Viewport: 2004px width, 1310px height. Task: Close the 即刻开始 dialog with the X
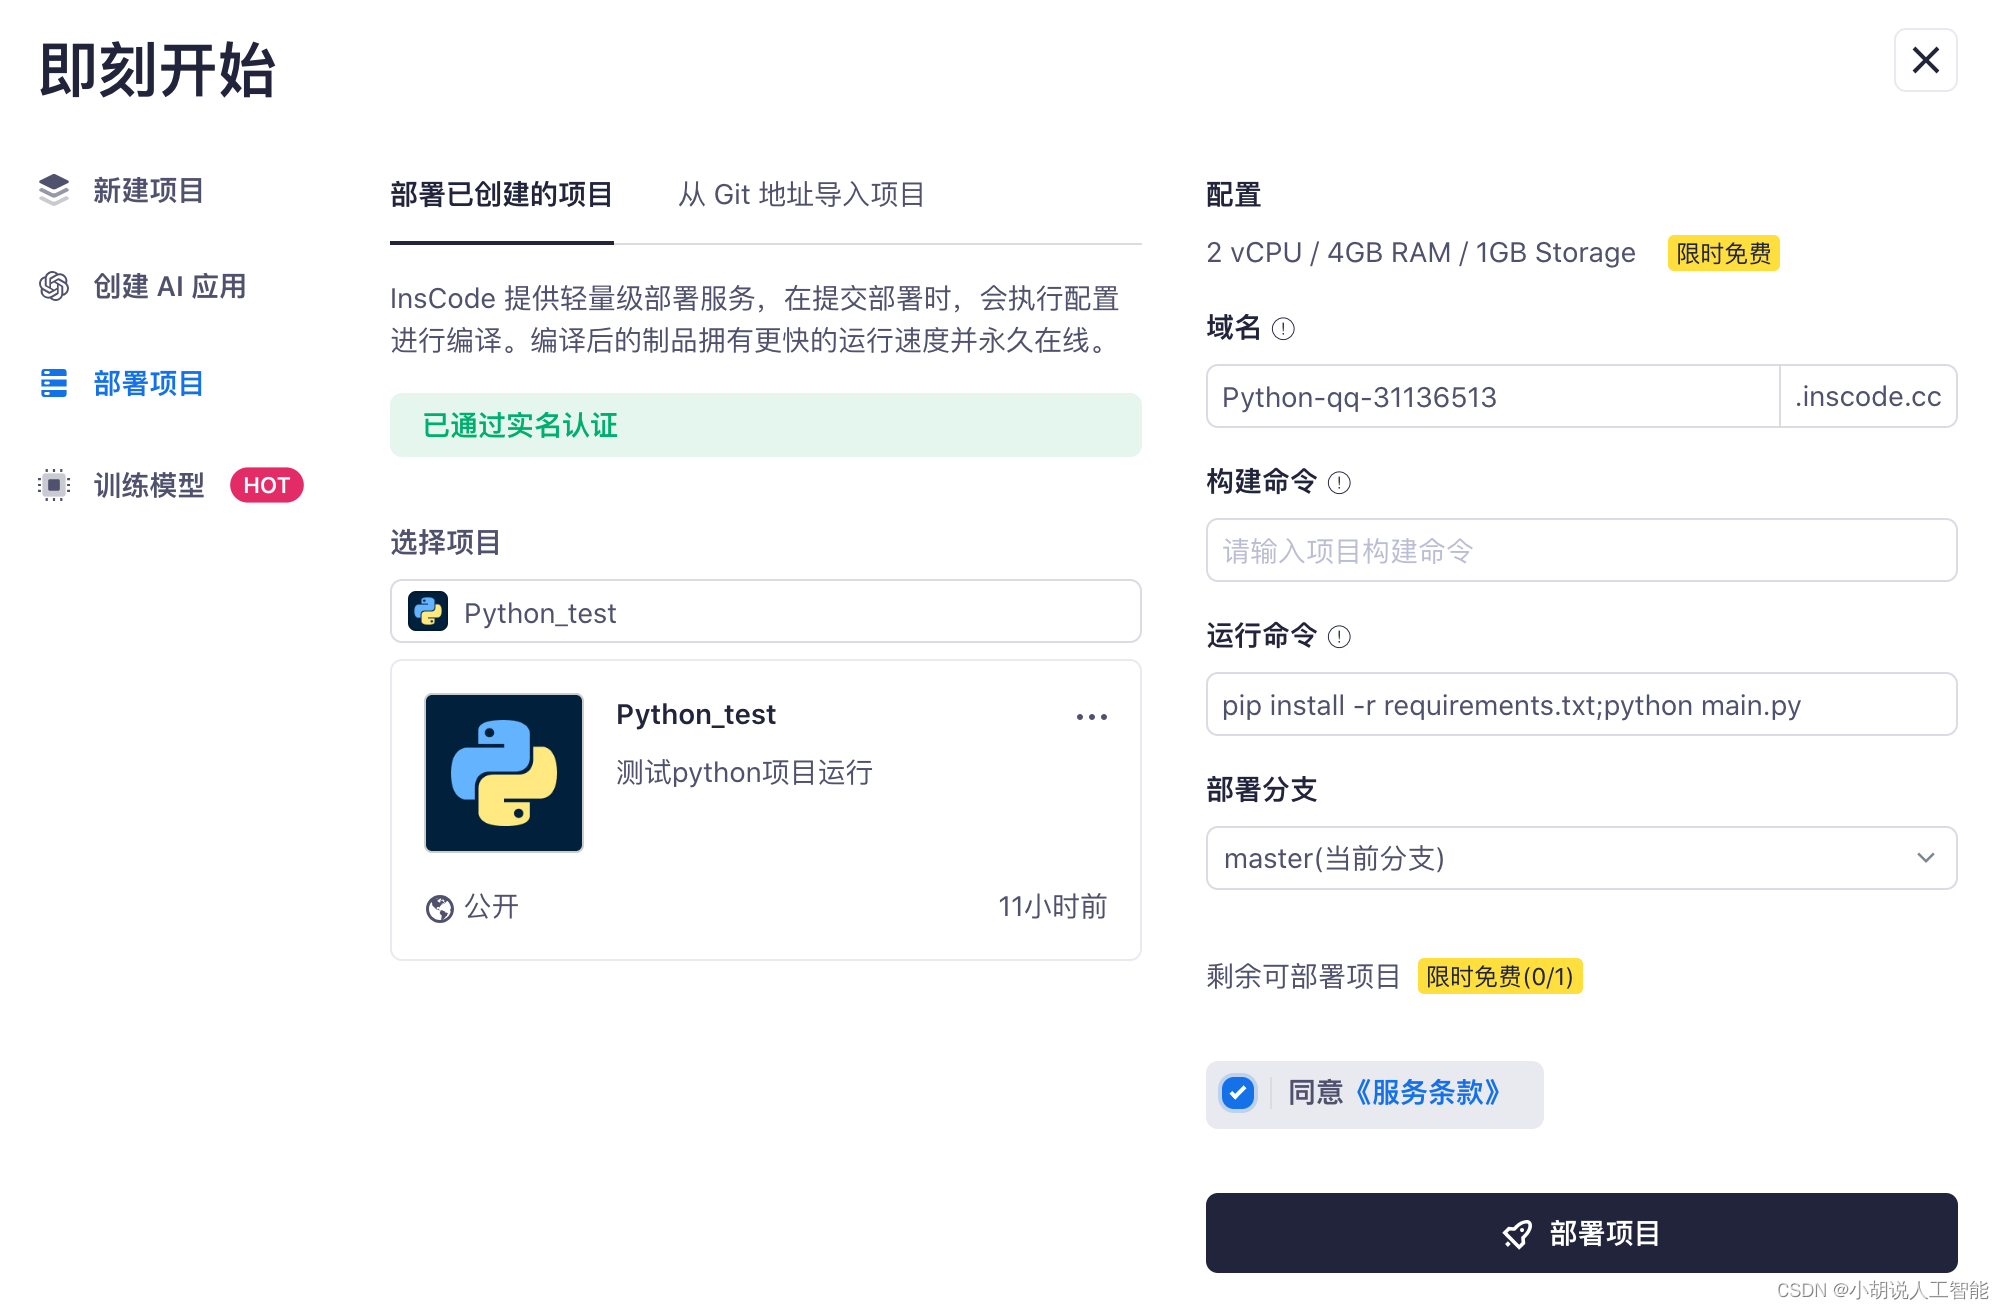point(1925,60)
